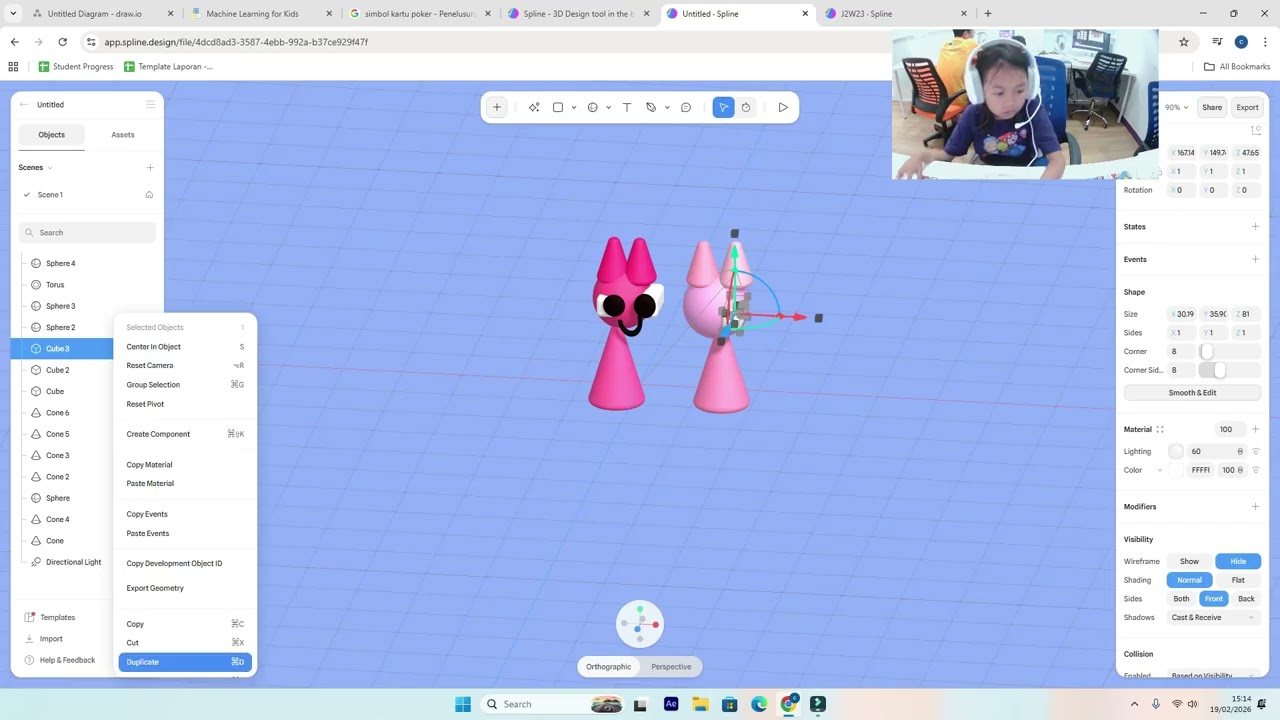The height and width of the screenshot is (720, 1280).
Task: Switch viewport to Perspective
Action: pos(671,667)
